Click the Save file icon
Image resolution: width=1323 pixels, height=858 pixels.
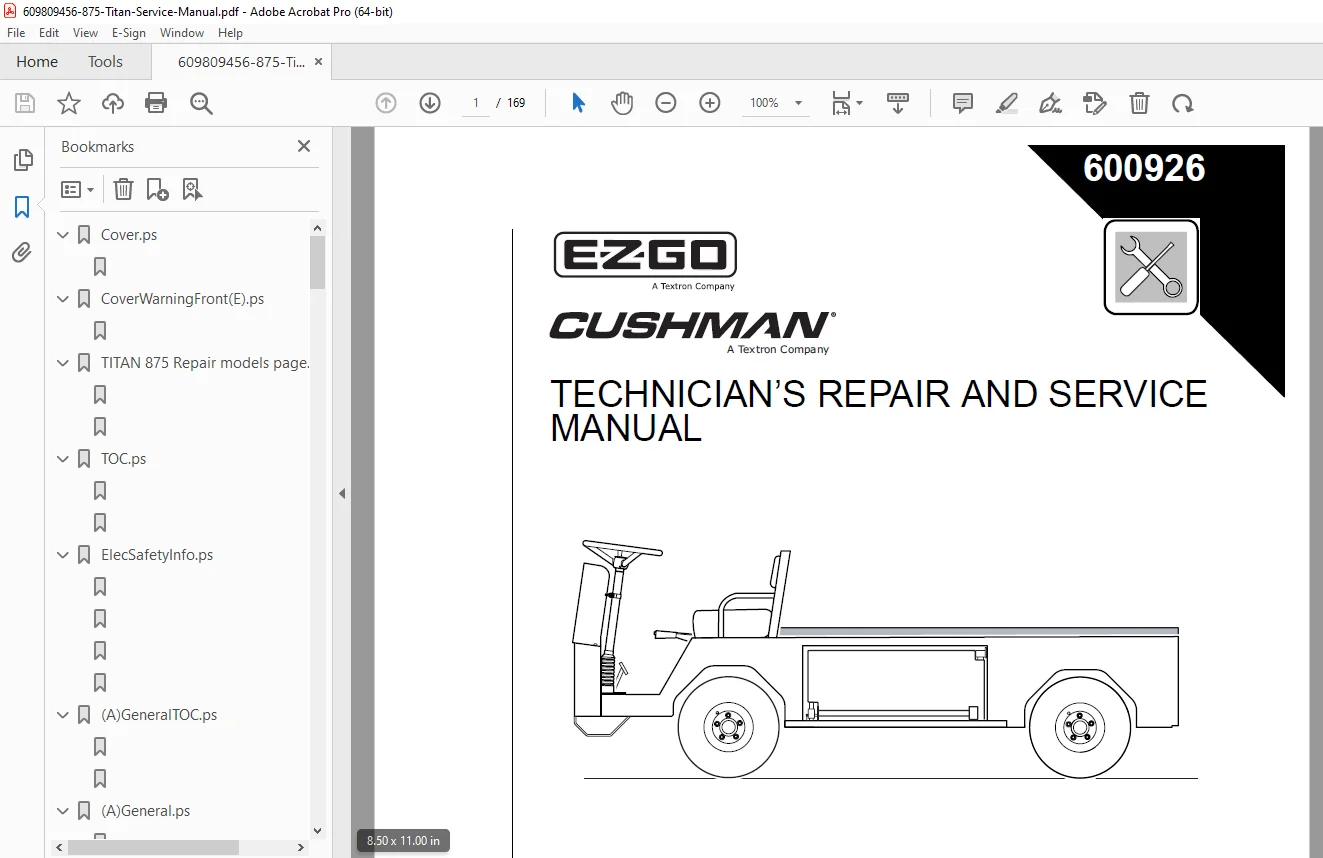click(x=25, y=103)
